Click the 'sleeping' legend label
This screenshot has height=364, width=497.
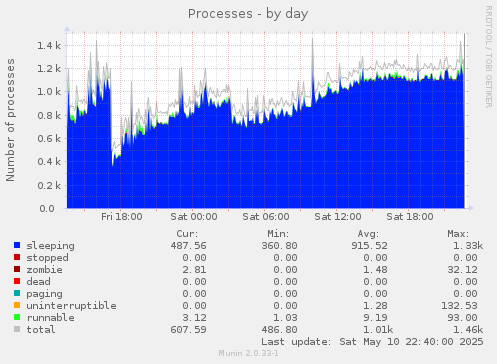(51, 246)
